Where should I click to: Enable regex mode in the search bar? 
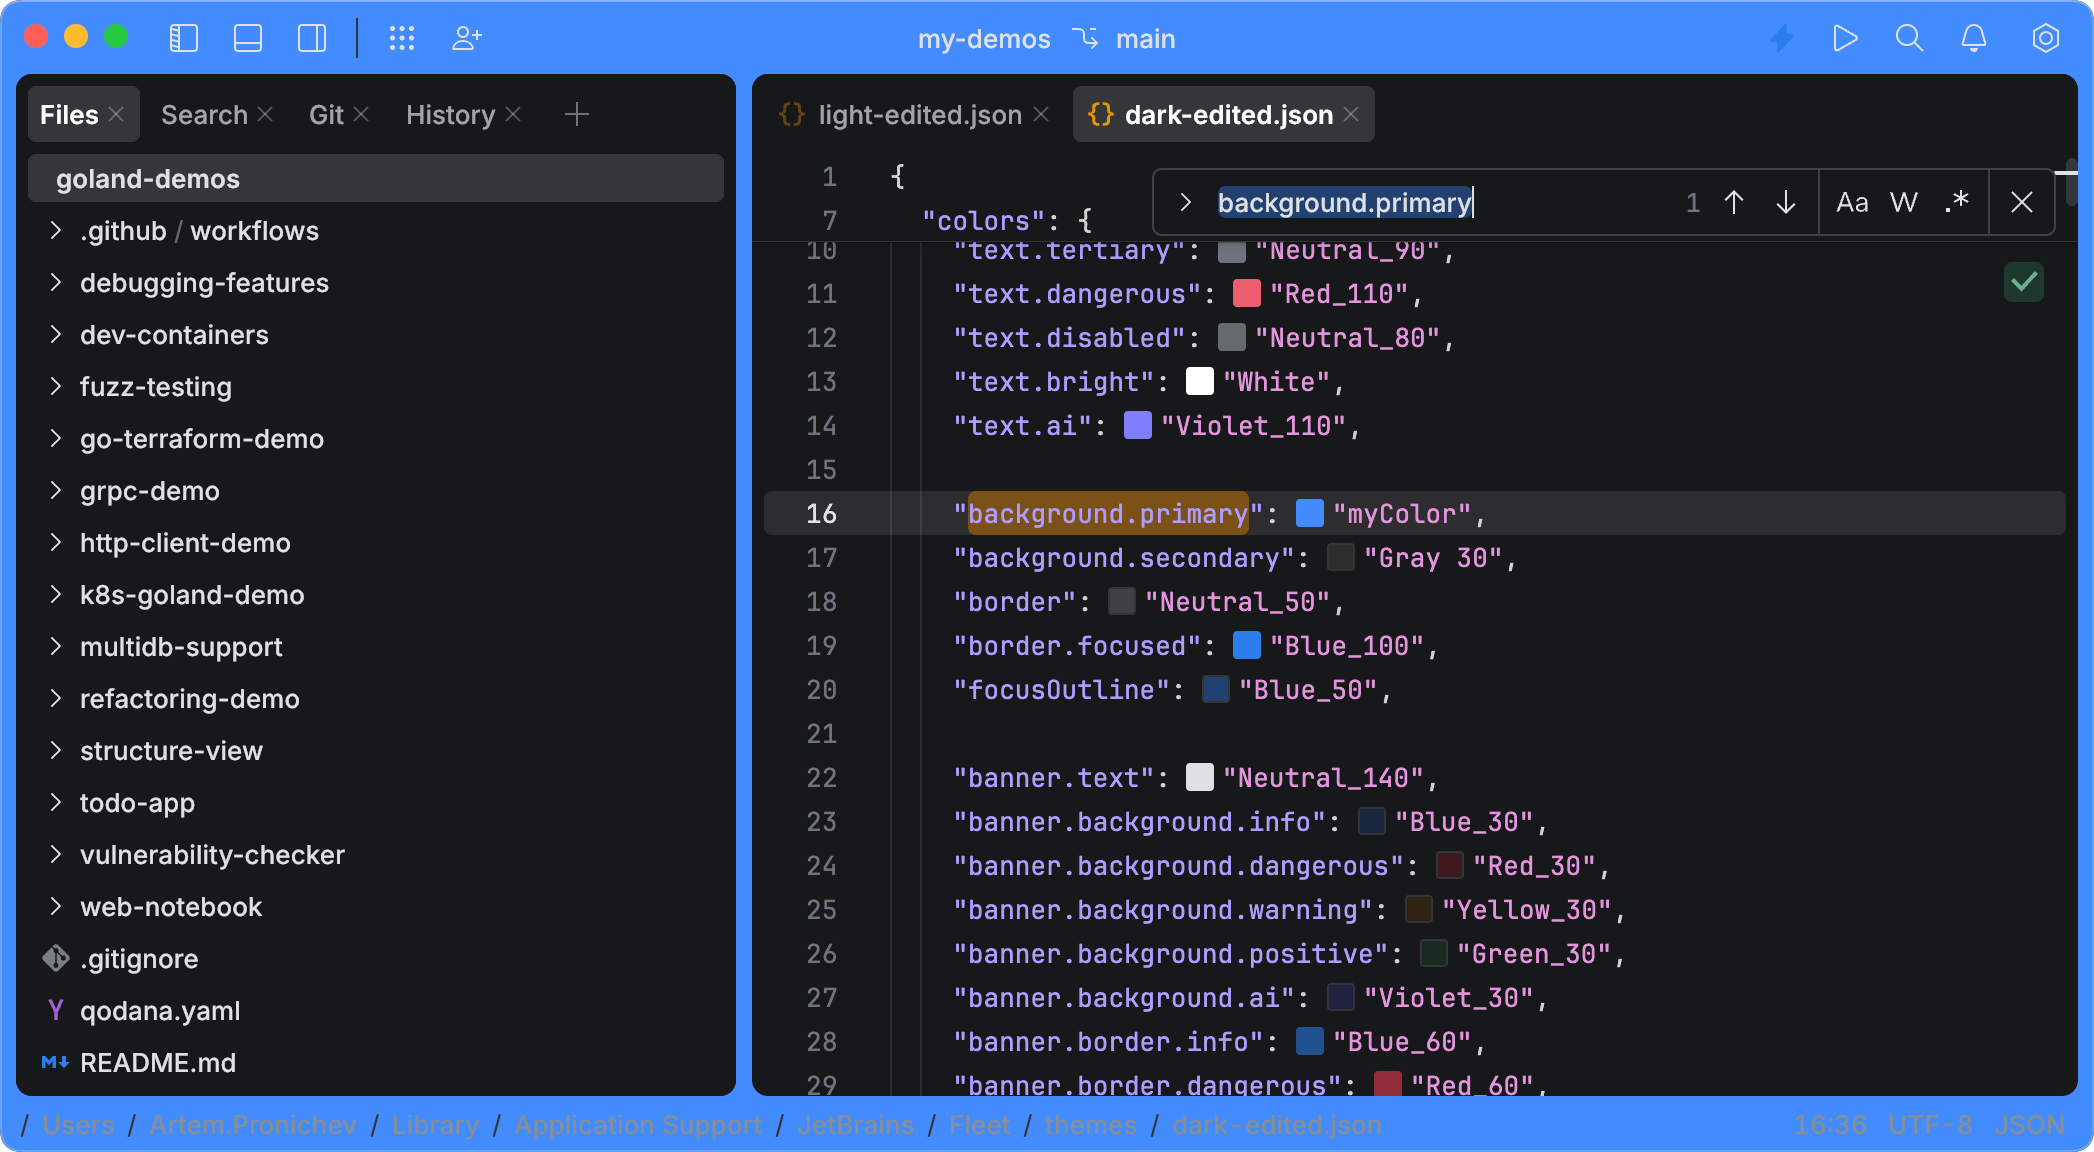click(x=1956, y=202)
